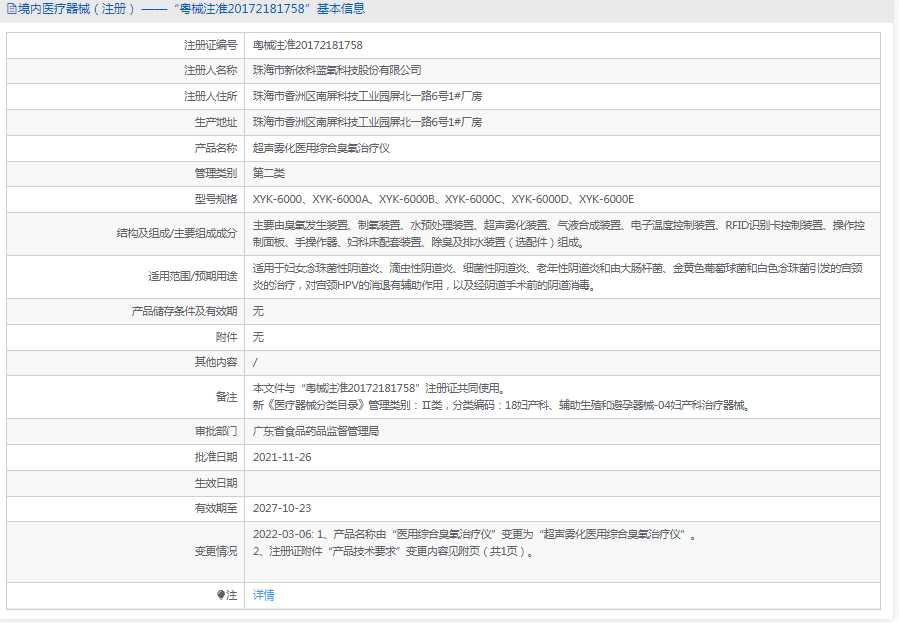The width and height of the screenshot is (899, 623).
Task: Click the 批准日期 label
Action: pyautogui.click(x=216, y=457)
